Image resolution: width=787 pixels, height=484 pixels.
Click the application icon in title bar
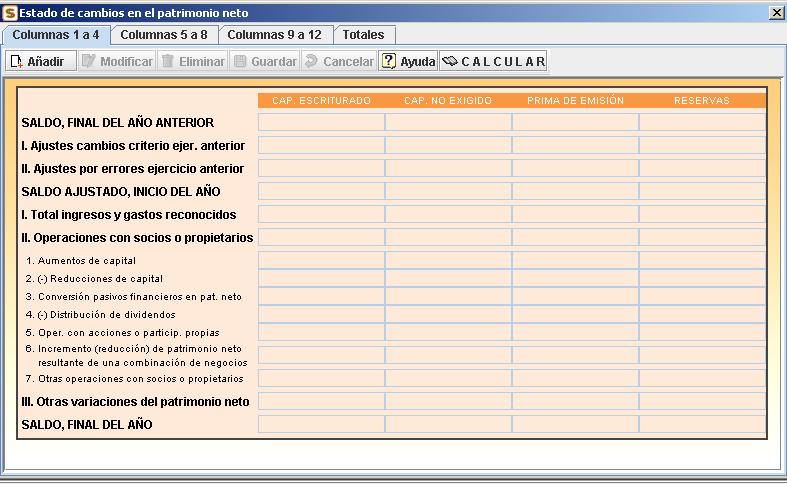tap(11, 13)
